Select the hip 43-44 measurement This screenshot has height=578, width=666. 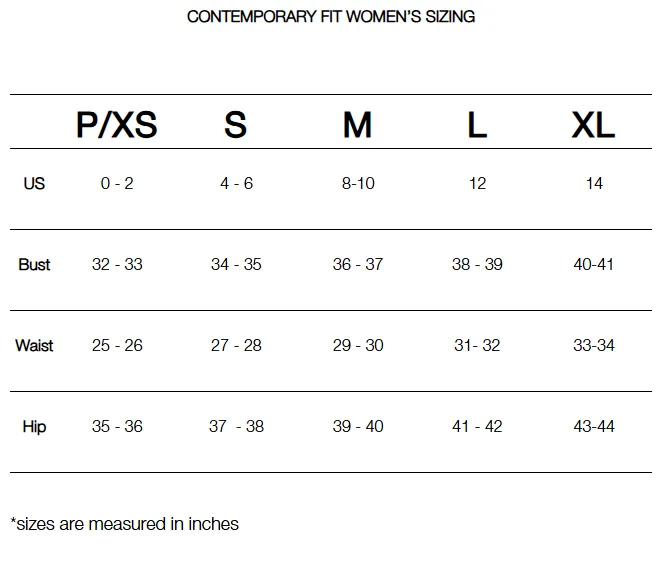(594, 426)
